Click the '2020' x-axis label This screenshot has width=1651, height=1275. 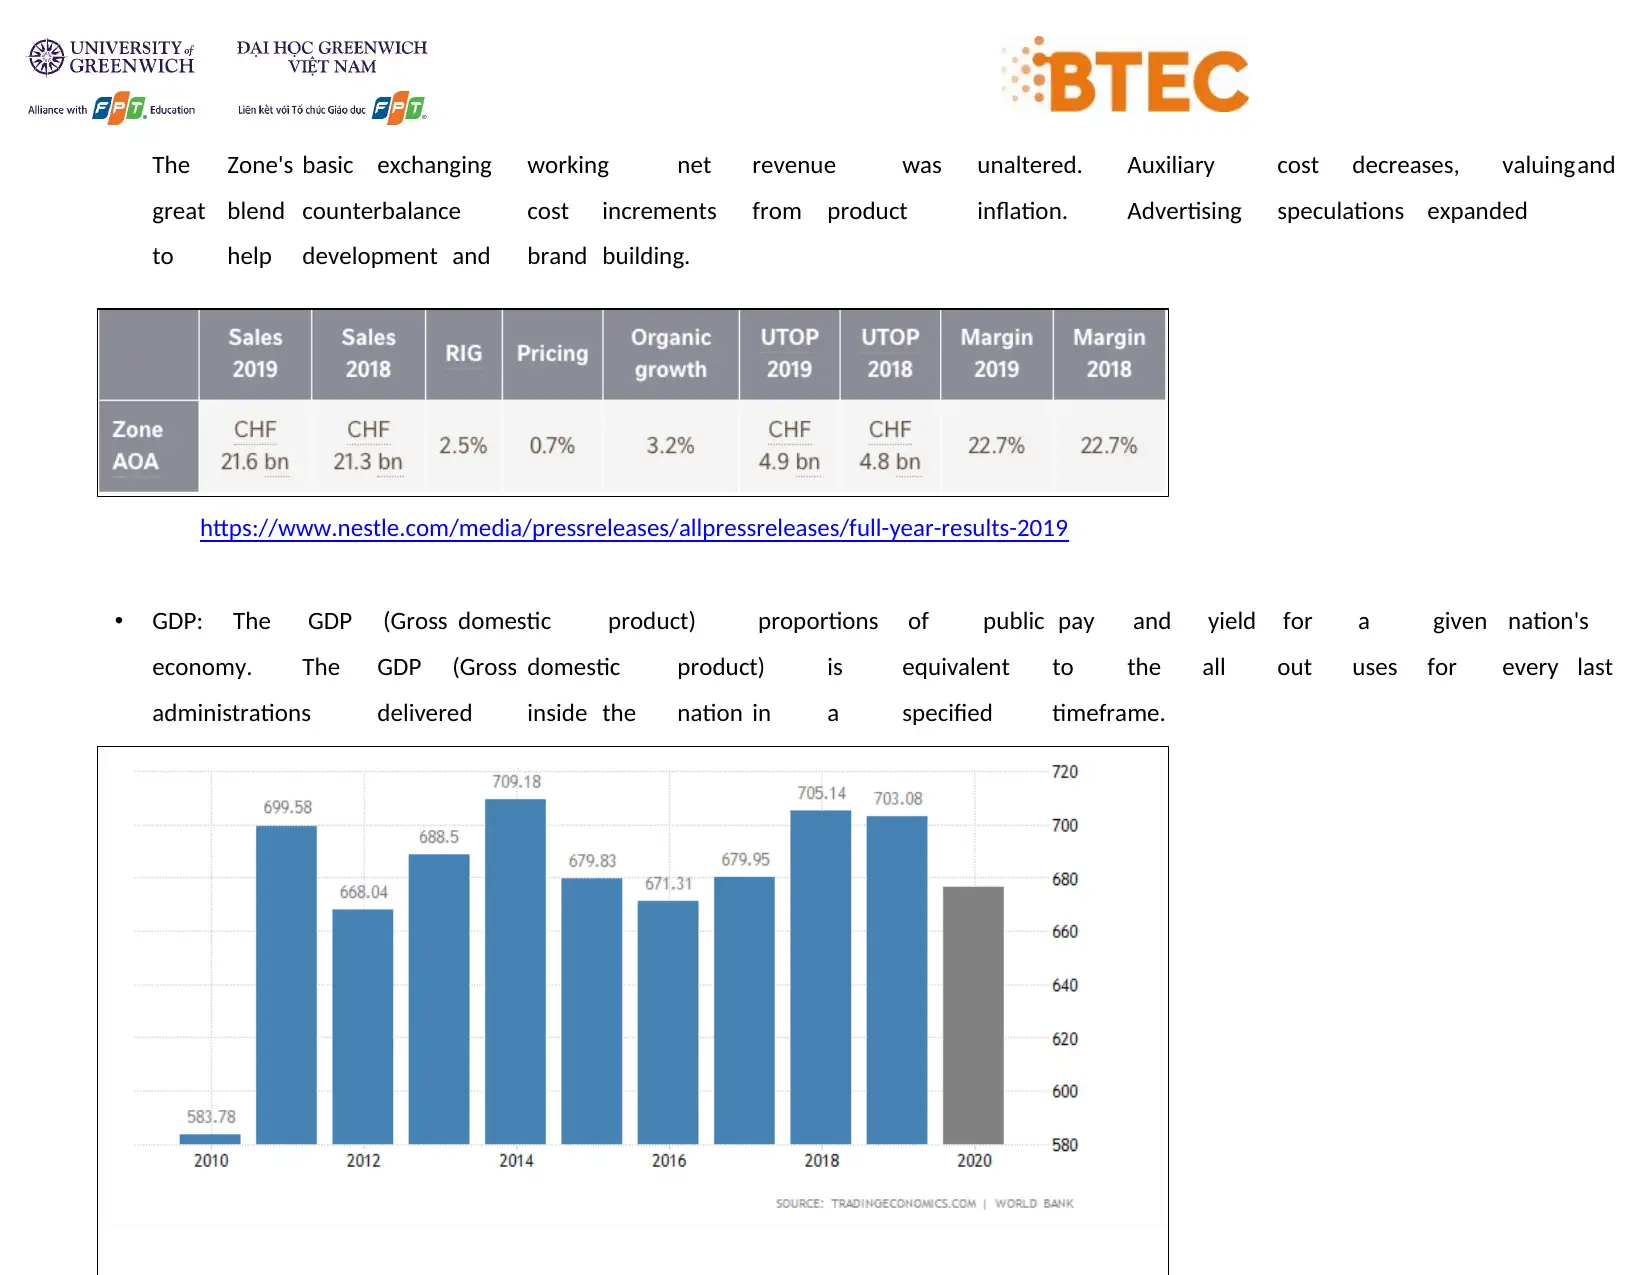pos(974,1161)
